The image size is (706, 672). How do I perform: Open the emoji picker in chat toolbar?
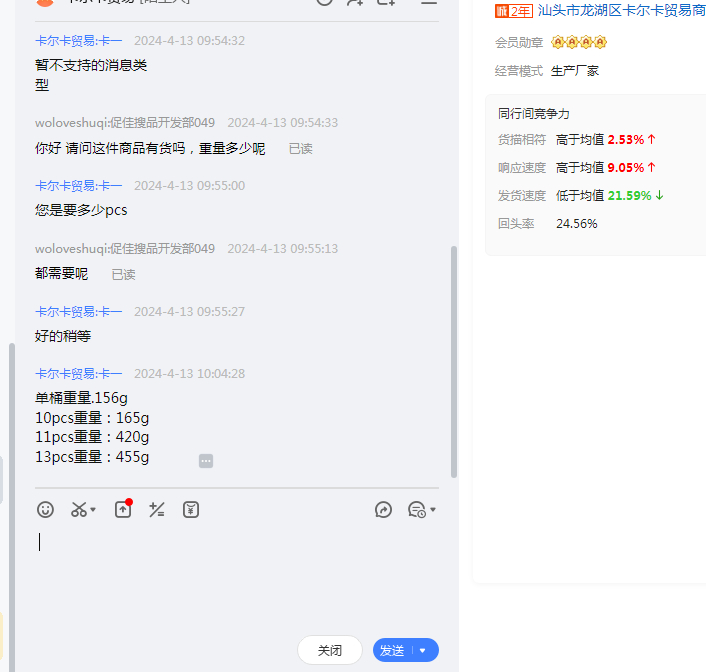(45, 510)
